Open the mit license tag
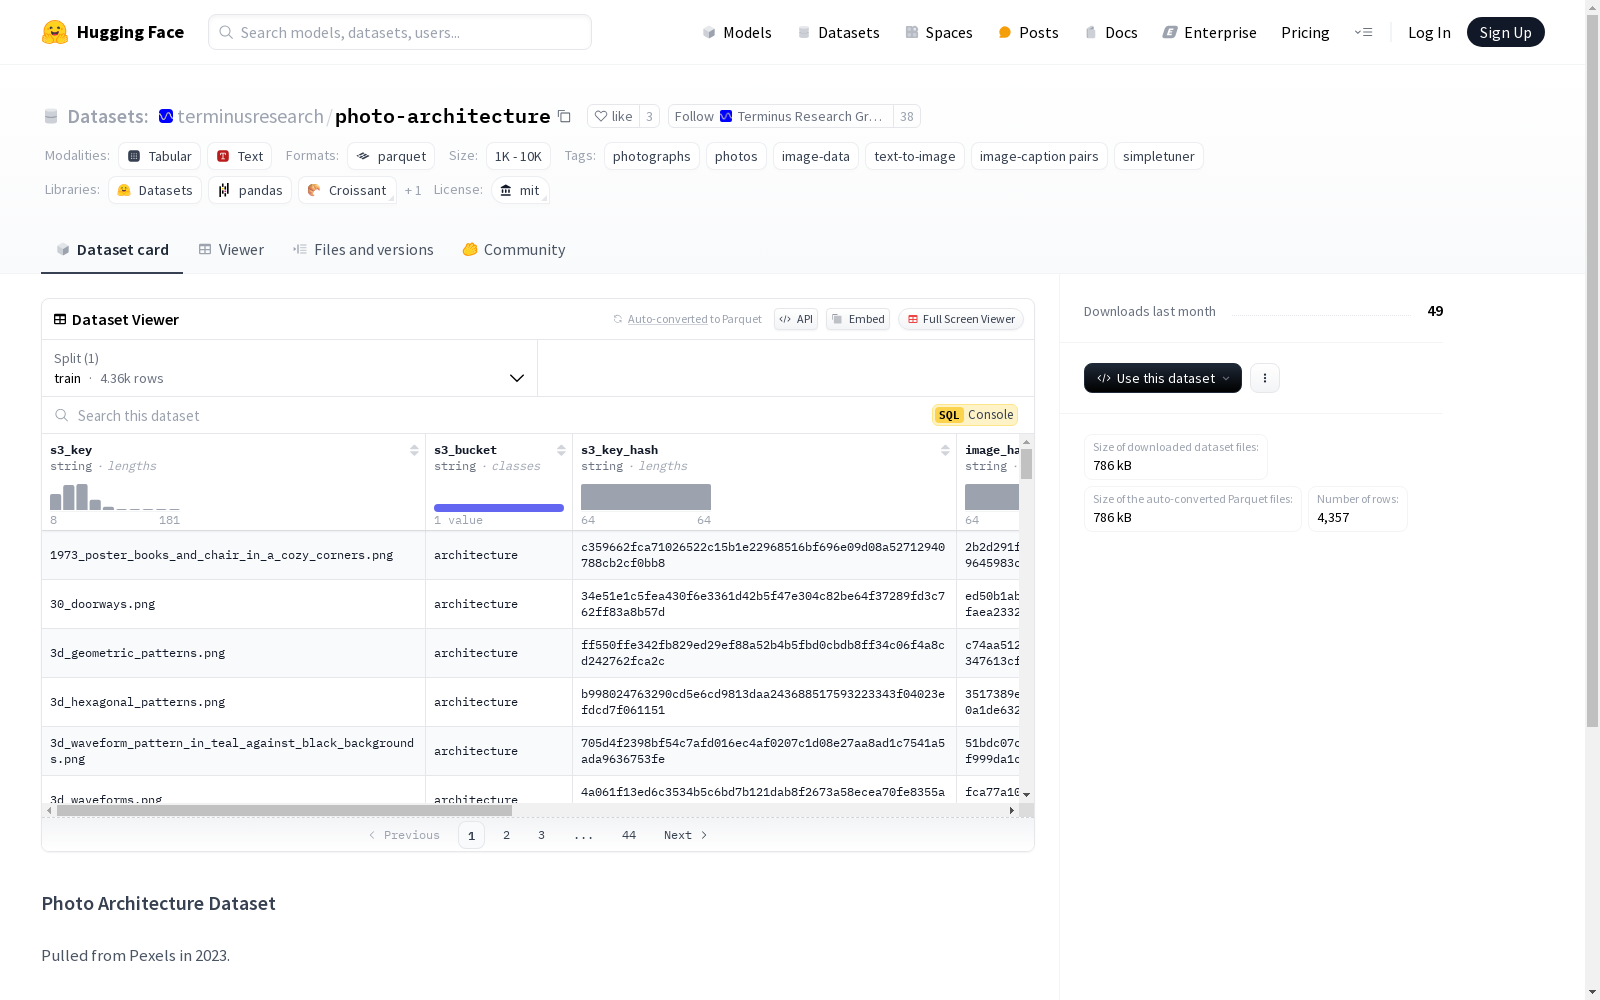1600x1000 pixels. 520,190
